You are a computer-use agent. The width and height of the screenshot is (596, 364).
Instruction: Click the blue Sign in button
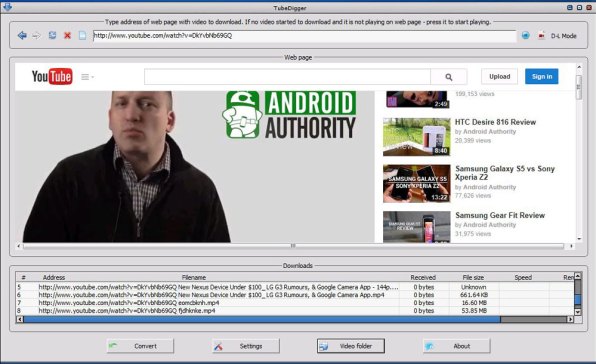click(x=542, y=76)
